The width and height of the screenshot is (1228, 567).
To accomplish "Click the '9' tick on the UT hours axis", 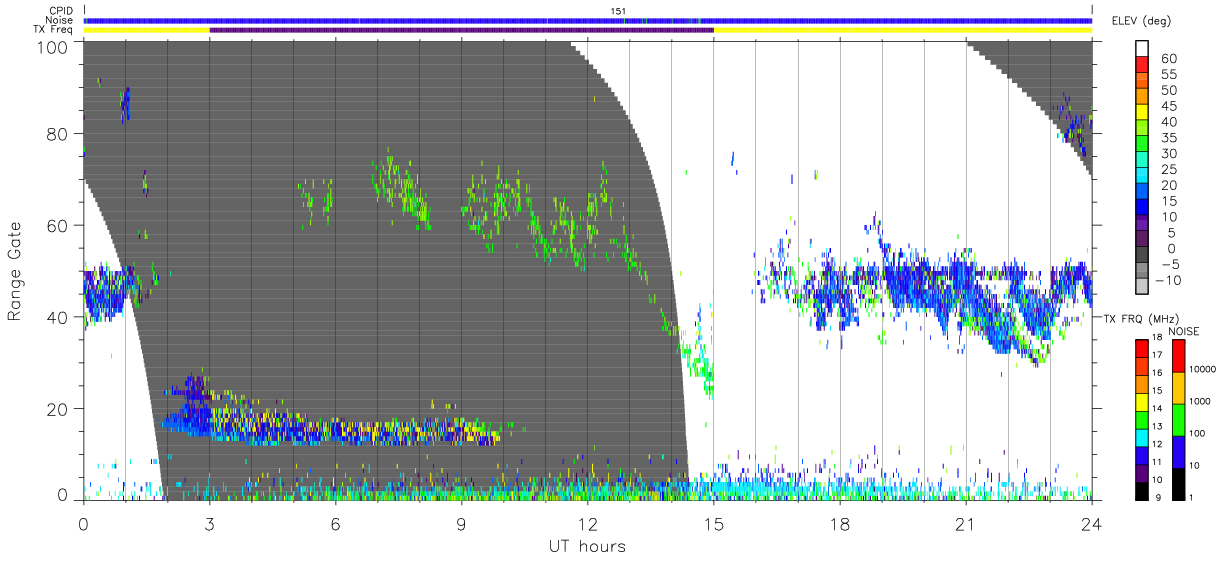I will [461, 523].
